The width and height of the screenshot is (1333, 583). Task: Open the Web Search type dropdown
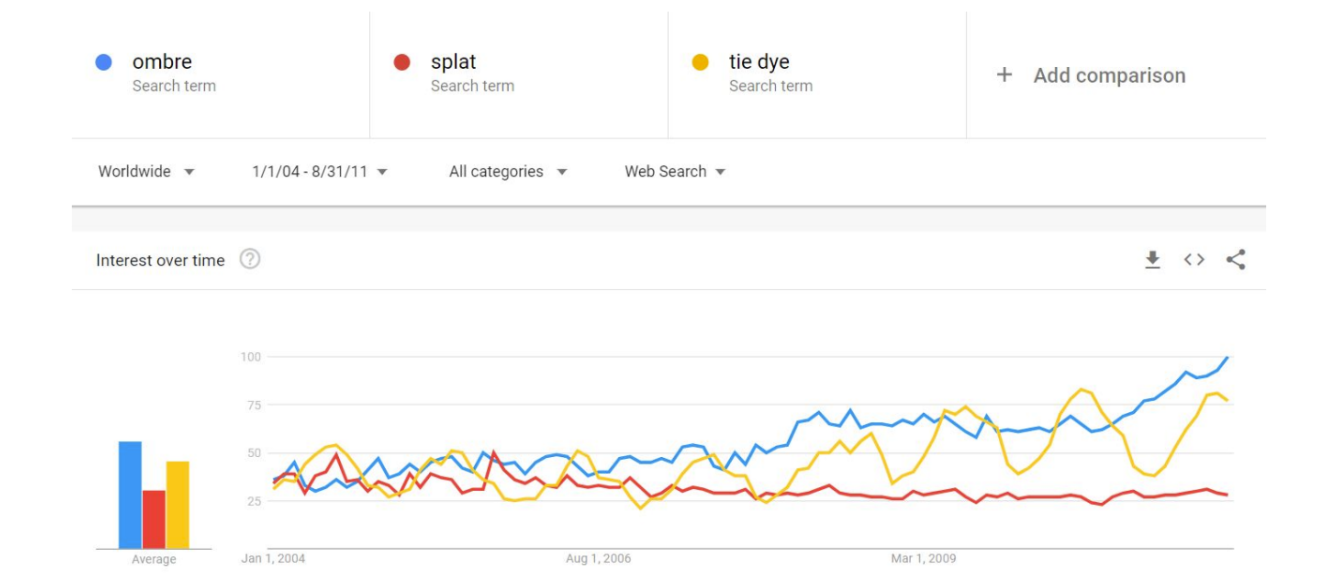[675, 171]
